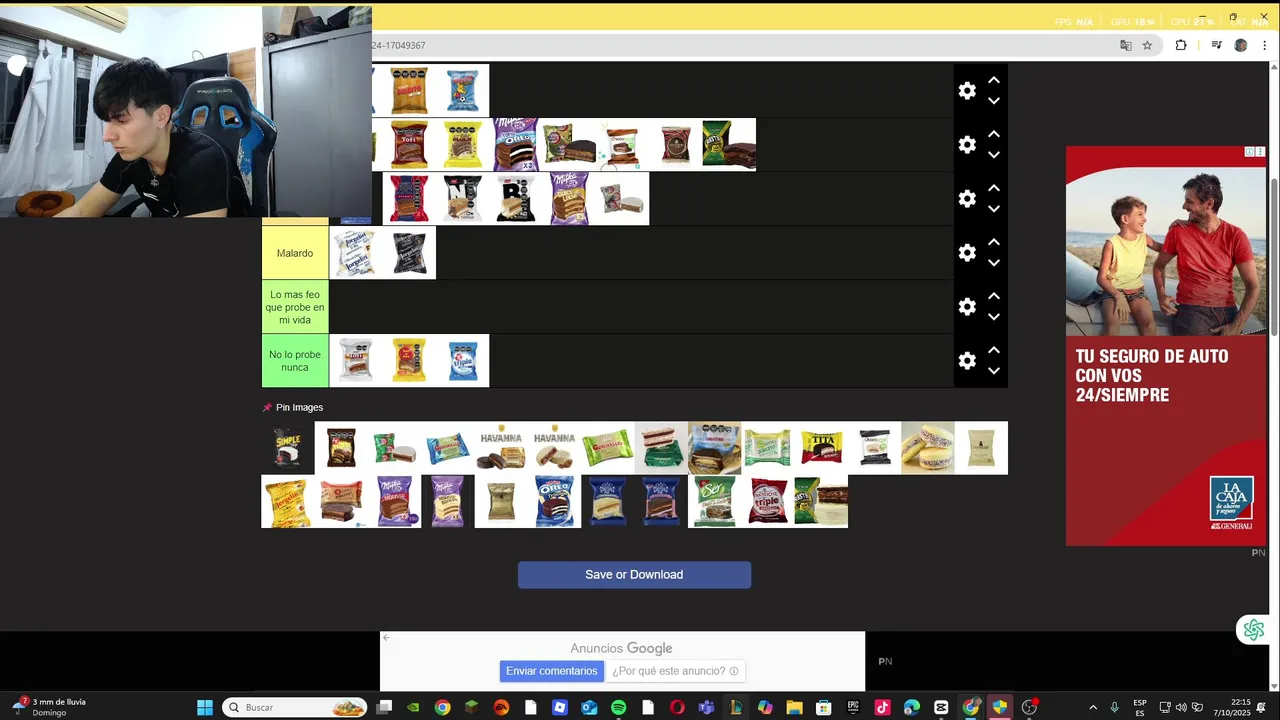Open settings gear for row with Milka dulce de leche
Screen dimensions: 1280x720
tap(967, 199)
